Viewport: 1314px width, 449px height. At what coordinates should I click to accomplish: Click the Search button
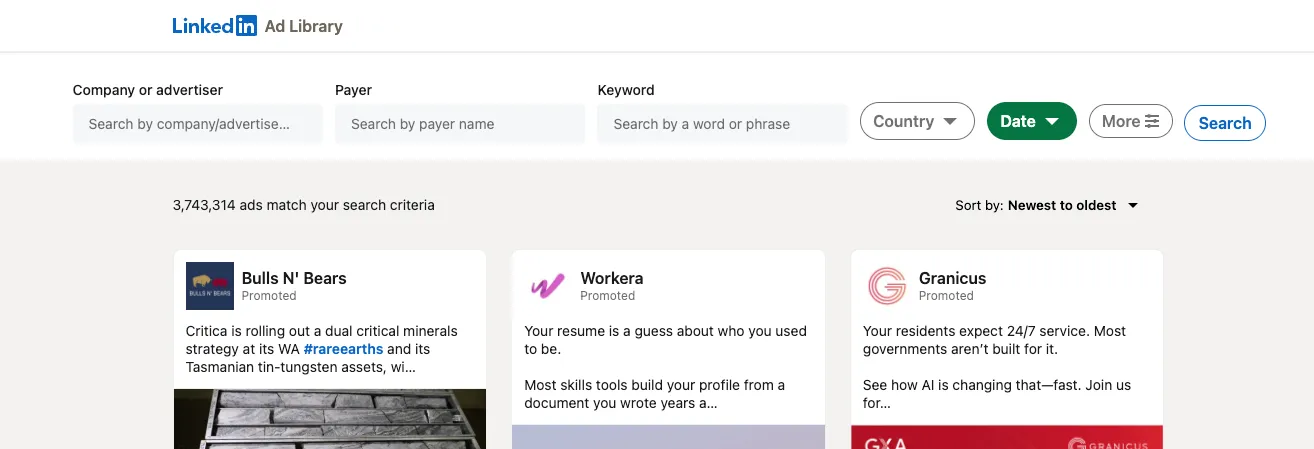pos(1225,123)
